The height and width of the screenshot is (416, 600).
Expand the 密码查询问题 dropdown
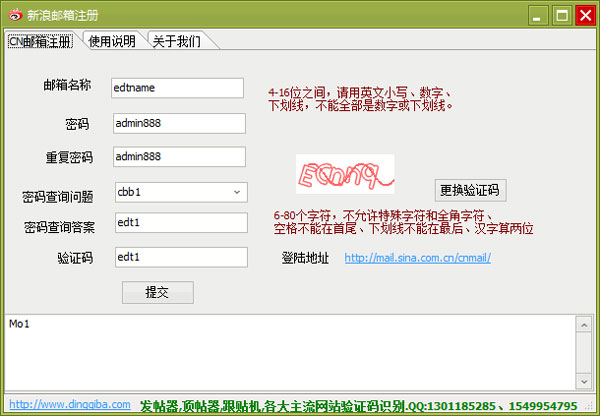tap(237, 191)
